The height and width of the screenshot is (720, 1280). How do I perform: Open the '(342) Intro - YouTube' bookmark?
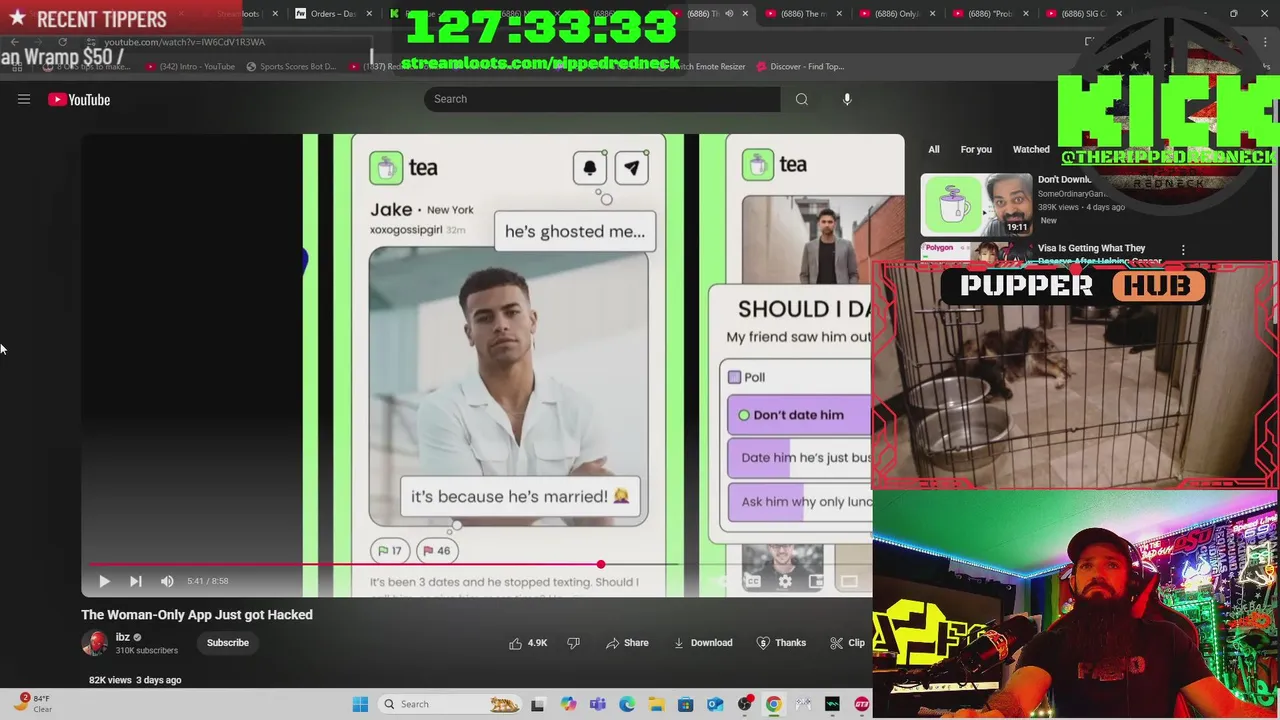(191, 67)
